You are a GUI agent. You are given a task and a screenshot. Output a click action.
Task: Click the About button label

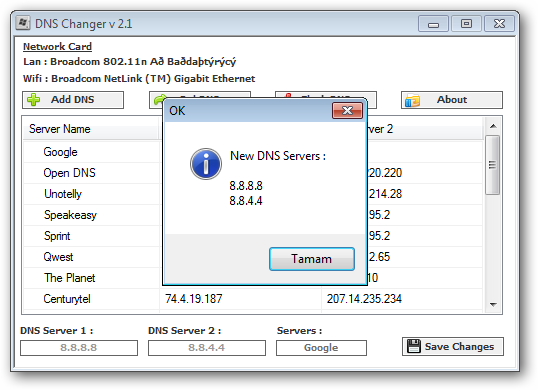pyautogui.click(x=452, y=99)
